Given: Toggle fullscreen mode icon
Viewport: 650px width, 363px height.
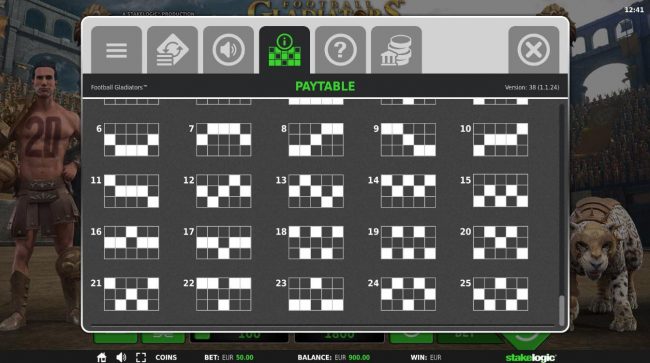Looking at the screenshot, I should point(141,357).
